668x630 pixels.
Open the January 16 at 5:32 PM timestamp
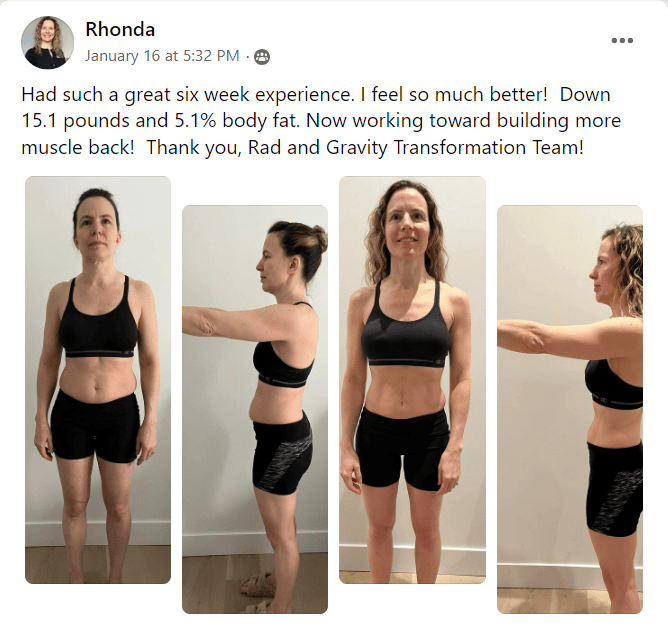[162, 56]
